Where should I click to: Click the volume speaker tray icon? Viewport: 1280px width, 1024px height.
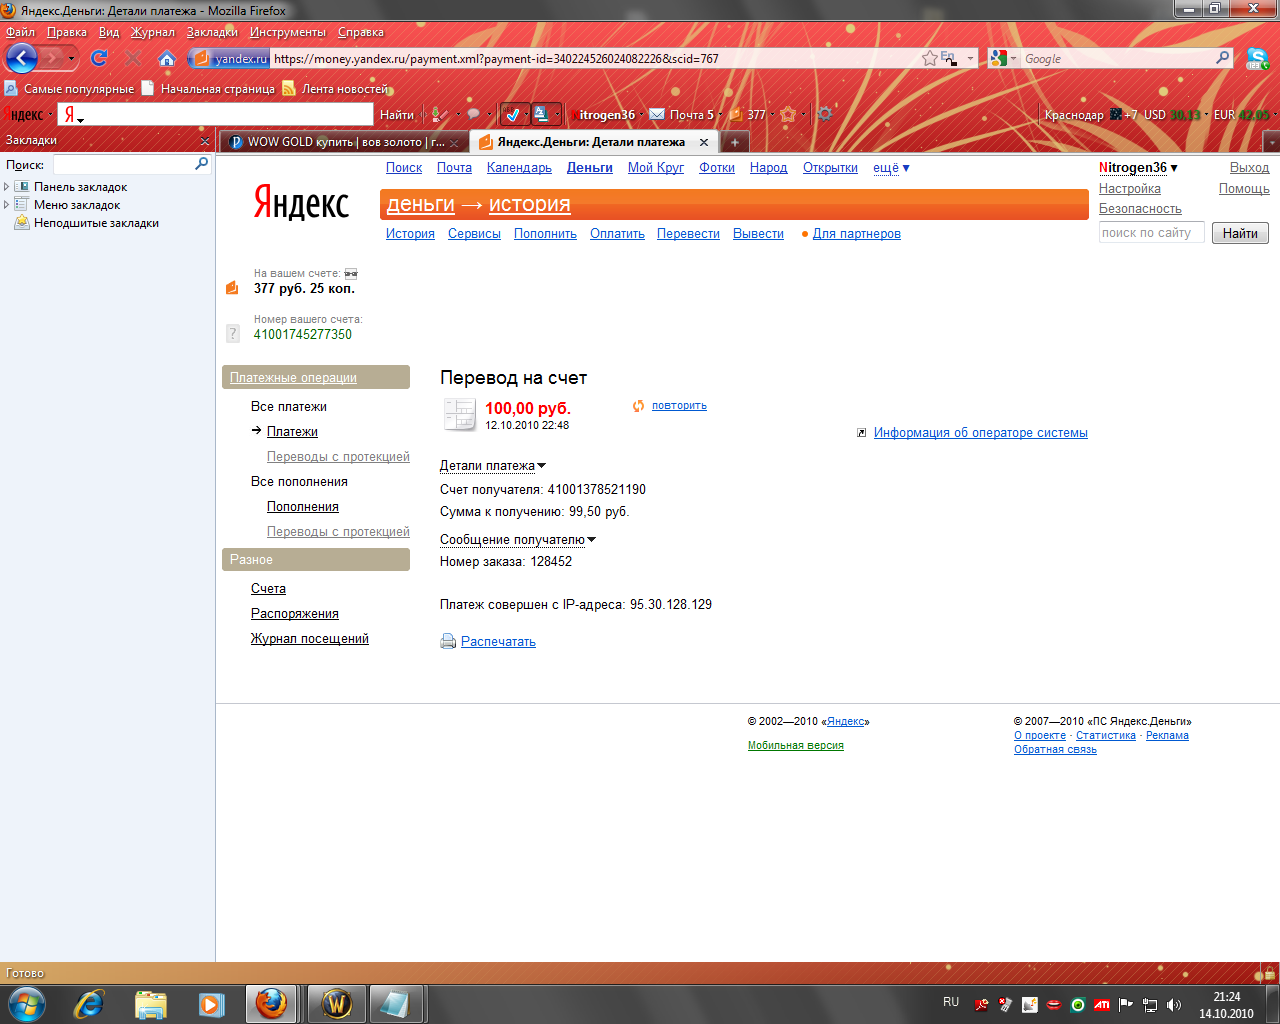point(1174,1005)
